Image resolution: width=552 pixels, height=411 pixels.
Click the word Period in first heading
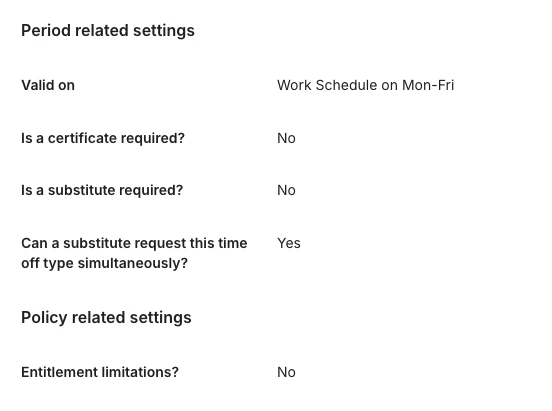point(46,31)
